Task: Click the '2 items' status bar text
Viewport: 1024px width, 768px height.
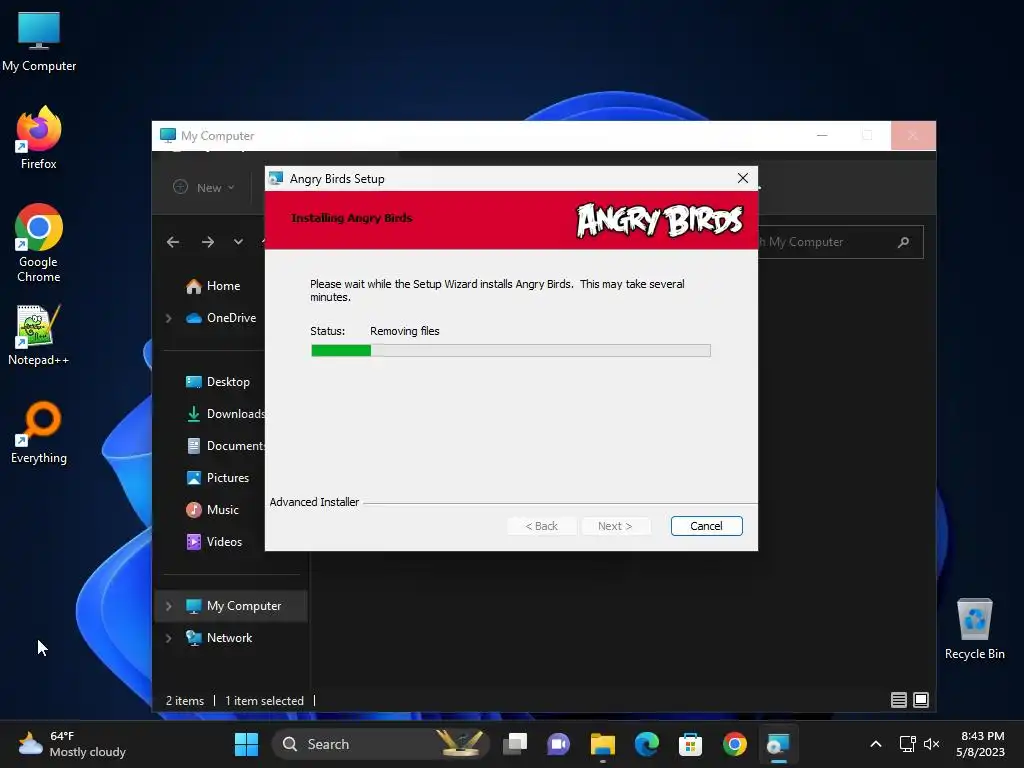Action: pyautogui.click(x=185, y=701)
